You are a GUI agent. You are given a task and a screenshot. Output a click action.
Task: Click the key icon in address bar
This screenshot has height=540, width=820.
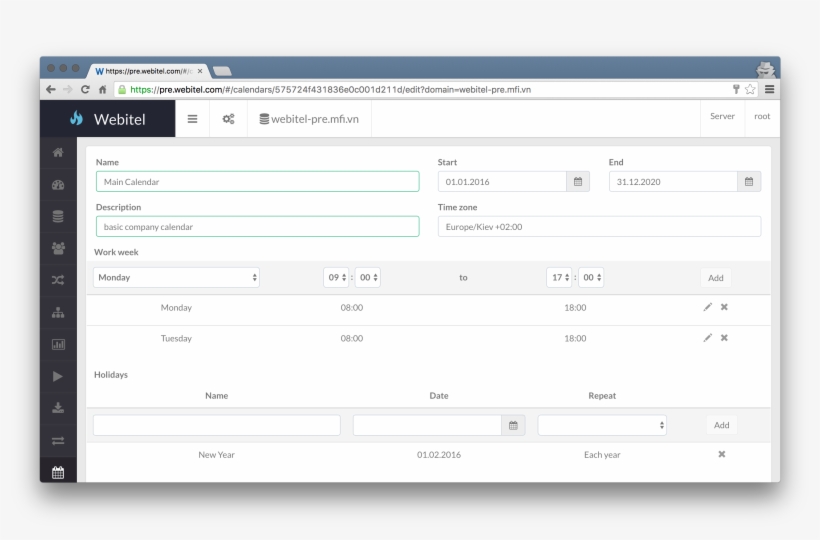point(736,89)
